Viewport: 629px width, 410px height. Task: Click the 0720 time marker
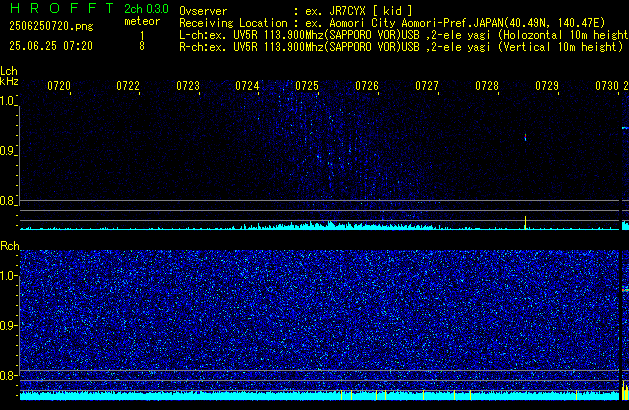(x=59, y=86)
